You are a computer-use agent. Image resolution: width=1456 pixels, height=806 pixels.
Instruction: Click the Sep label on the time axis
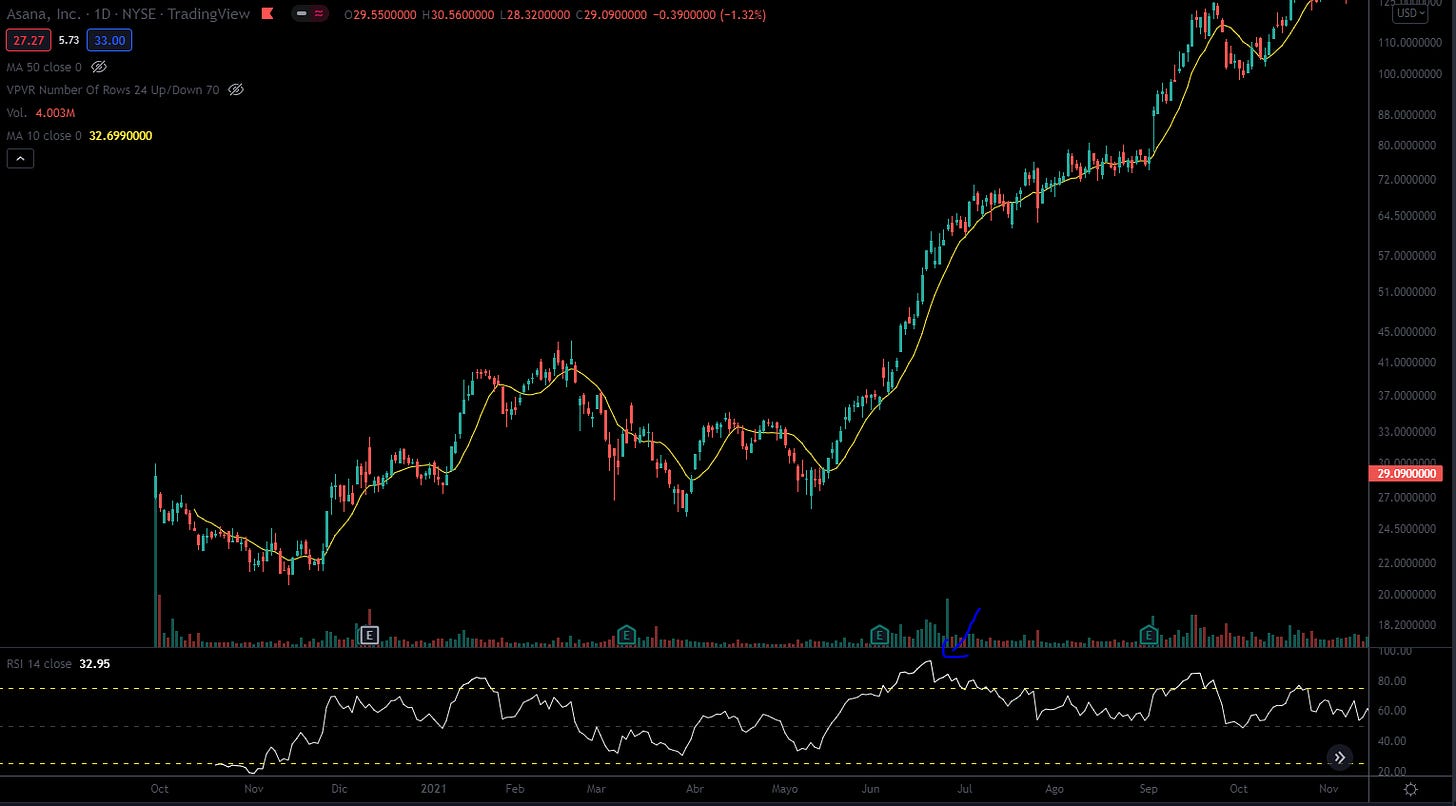point(1148,789)
